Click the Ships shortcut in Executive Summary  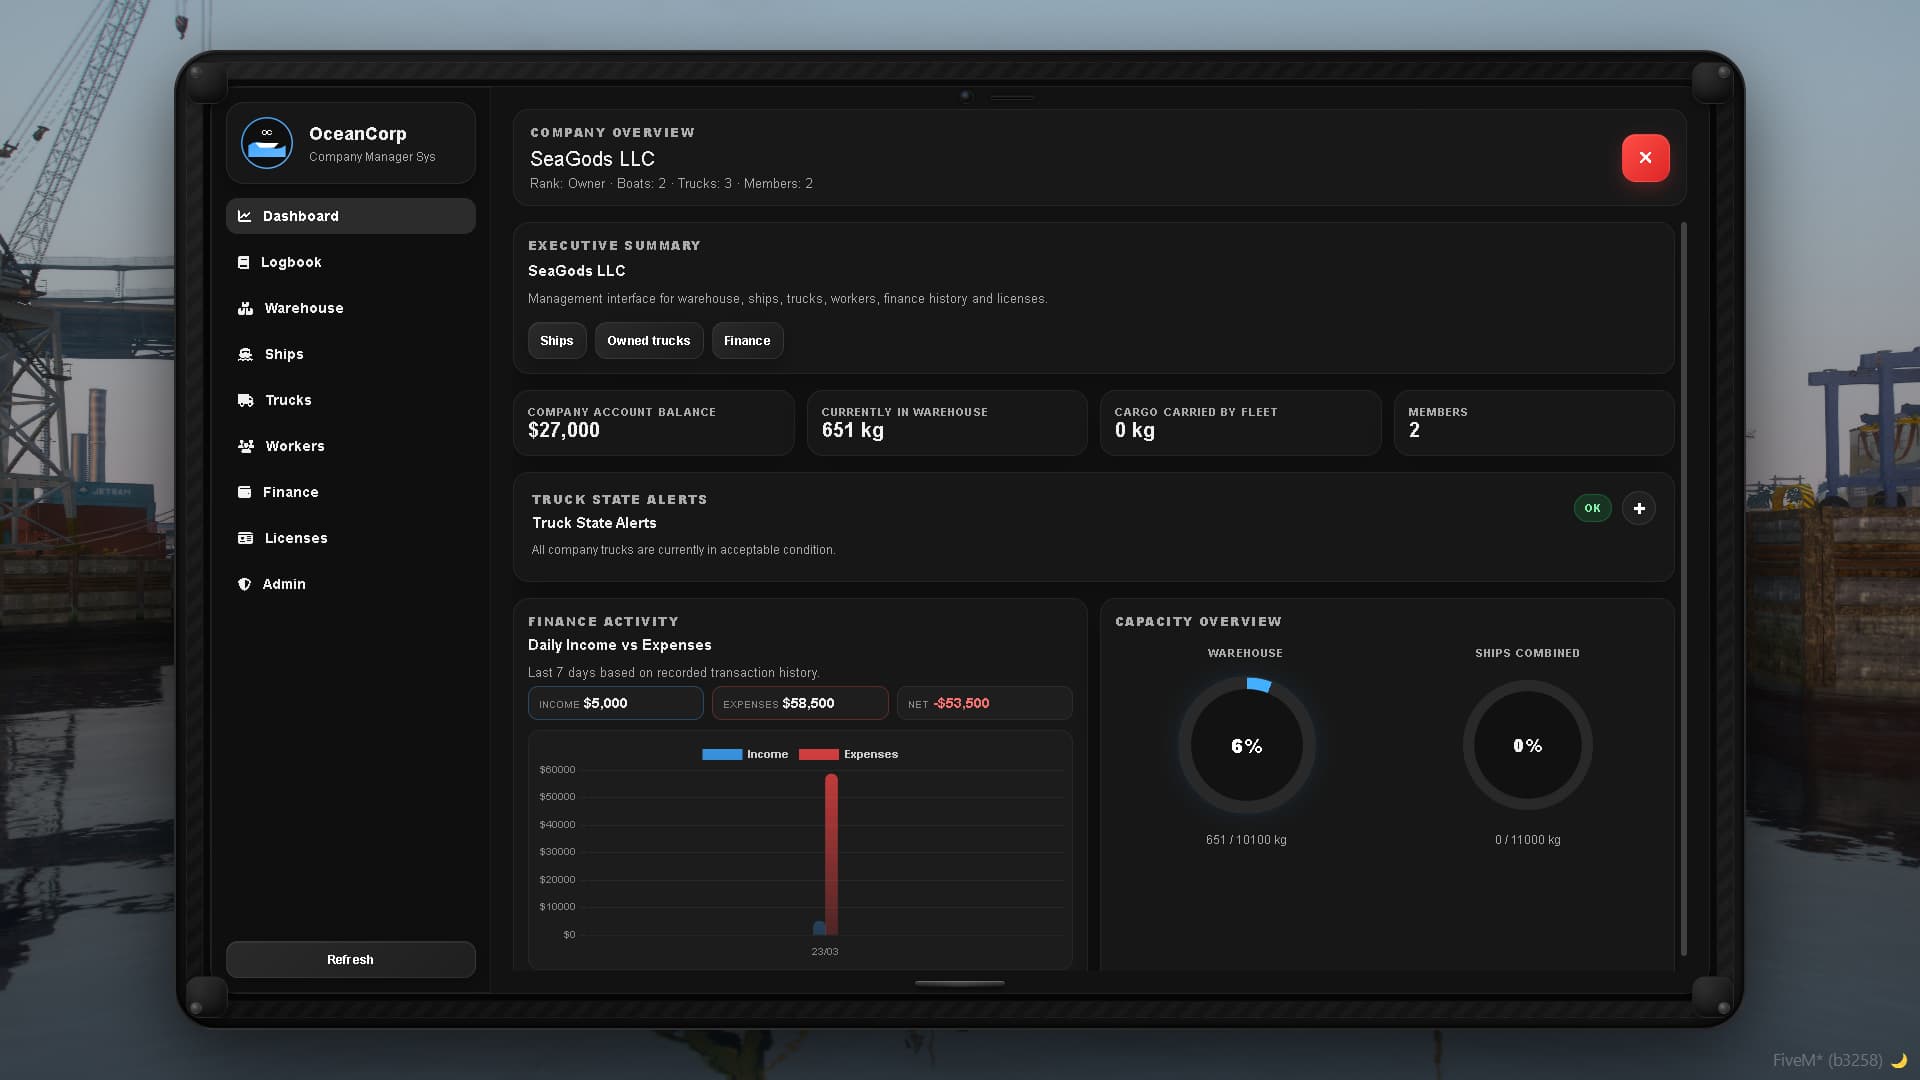556,341
